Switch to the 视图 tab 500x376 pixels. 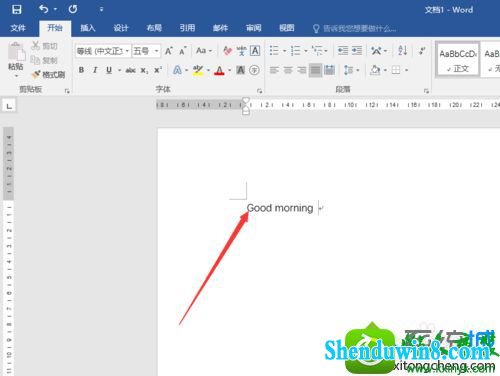click(287, 28)
